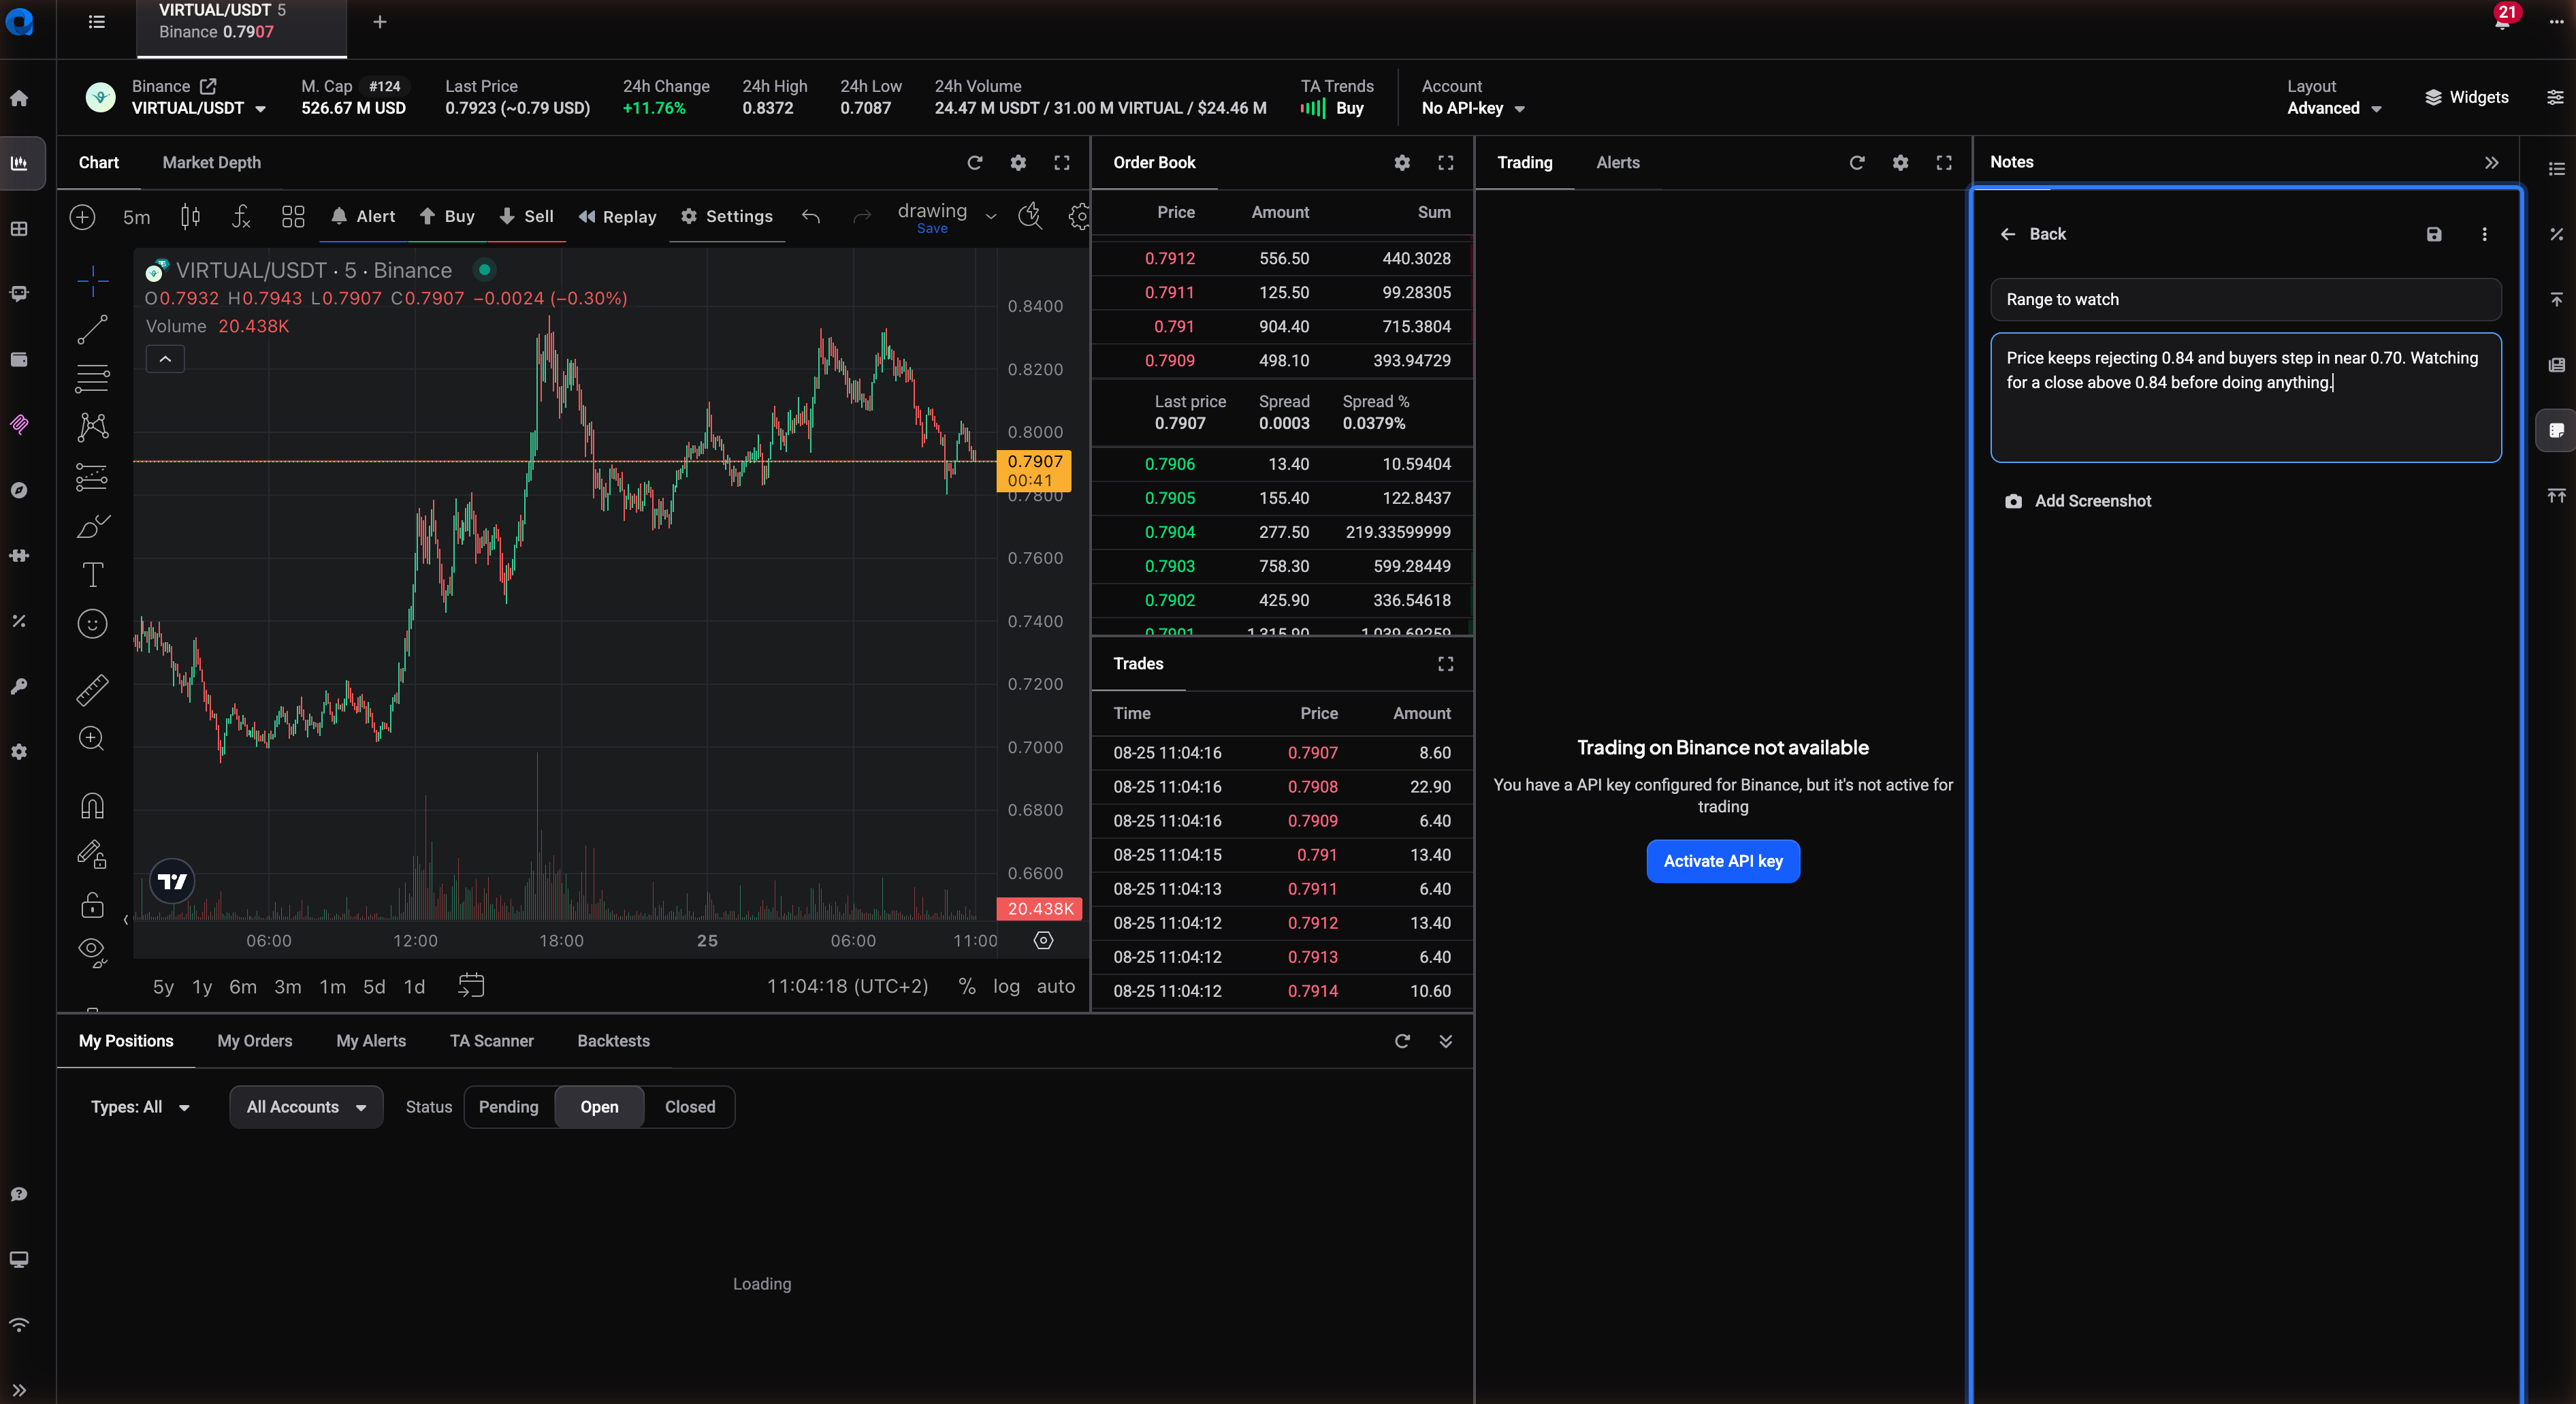Refresh the My Positions panel

point(1402,1041)
